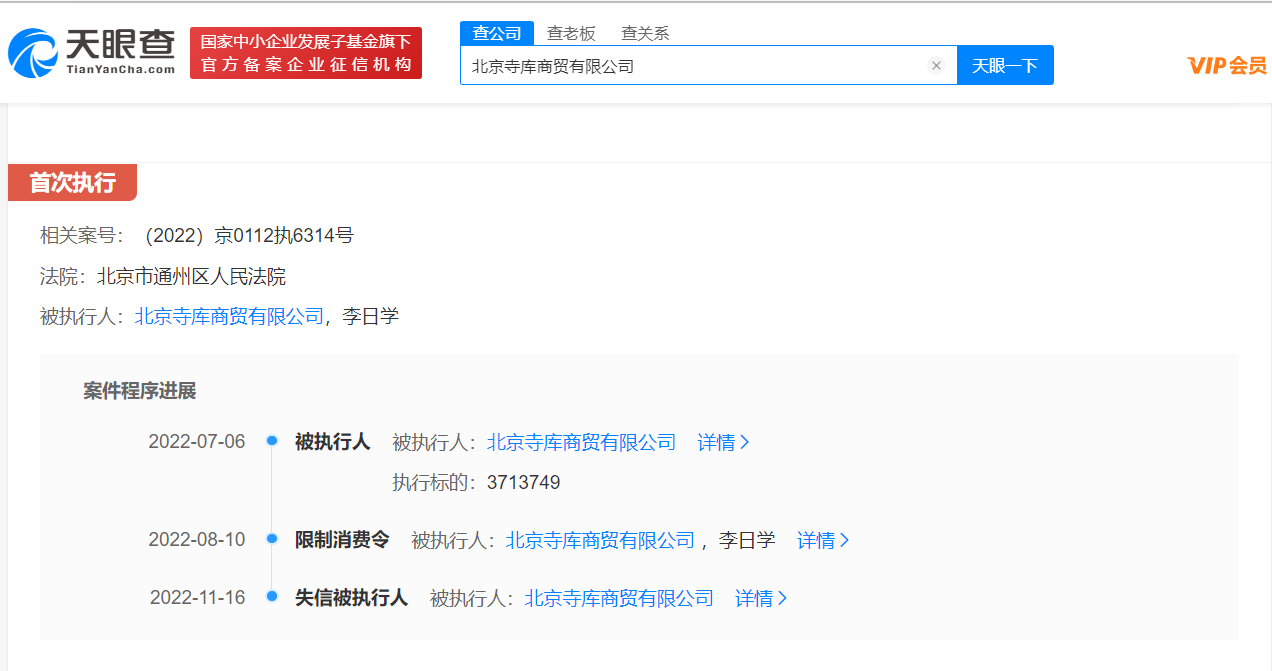Clear the search box with the x icon
The height and width of the screenshot is (671, 1272).
tap(936, 66)
